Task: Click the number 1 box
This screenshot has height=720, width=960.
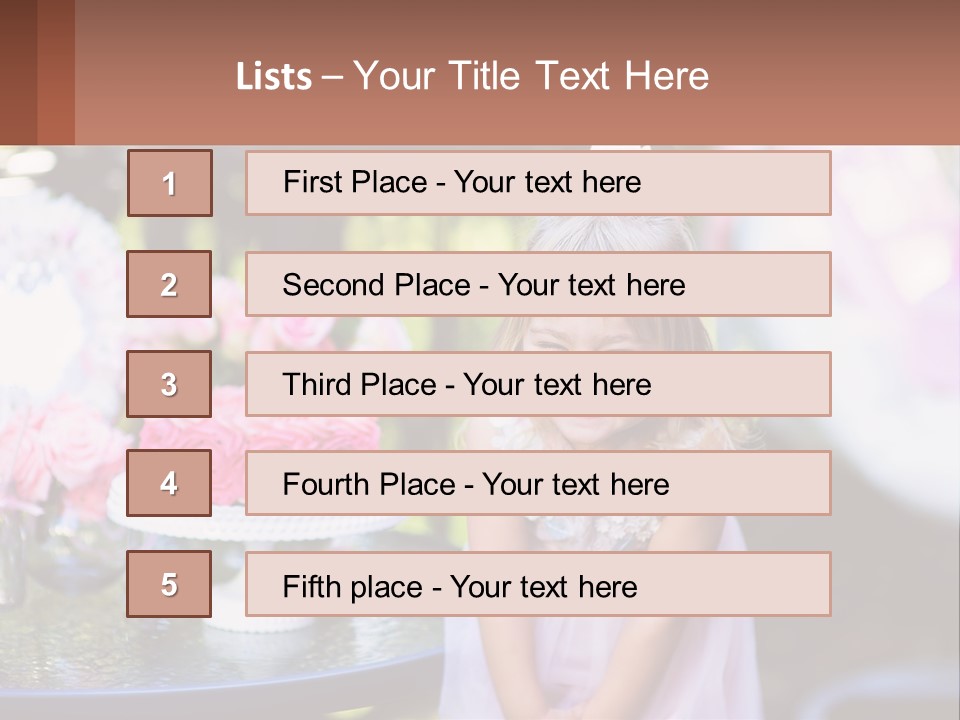Action: pos(170,183)
